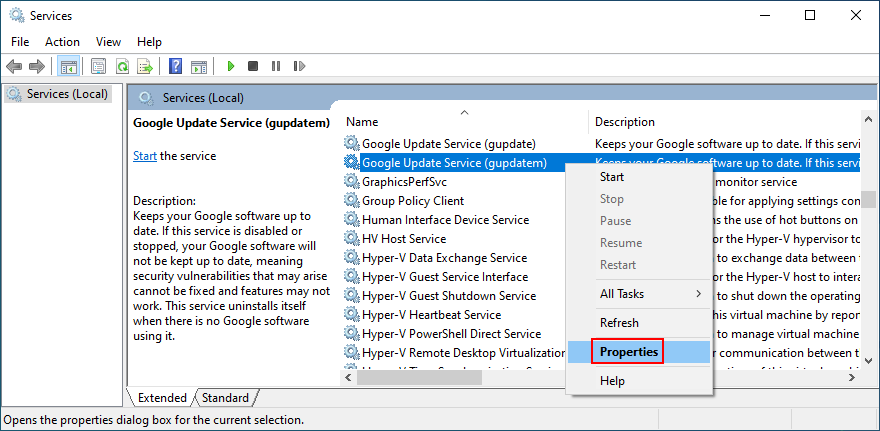Screen dimensions: 880x431
Task: Select Hyper-V Heartbeat Service name
Action: coord(432,315)
